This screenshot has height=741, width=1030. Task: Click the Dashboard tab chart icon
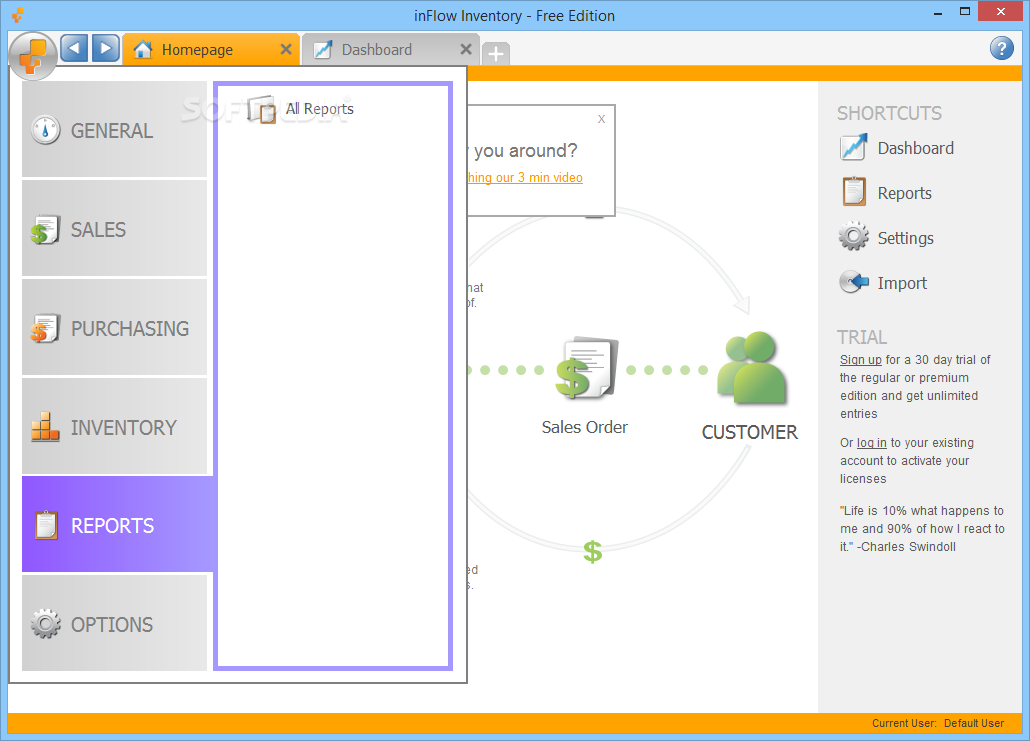pos(323,49)
